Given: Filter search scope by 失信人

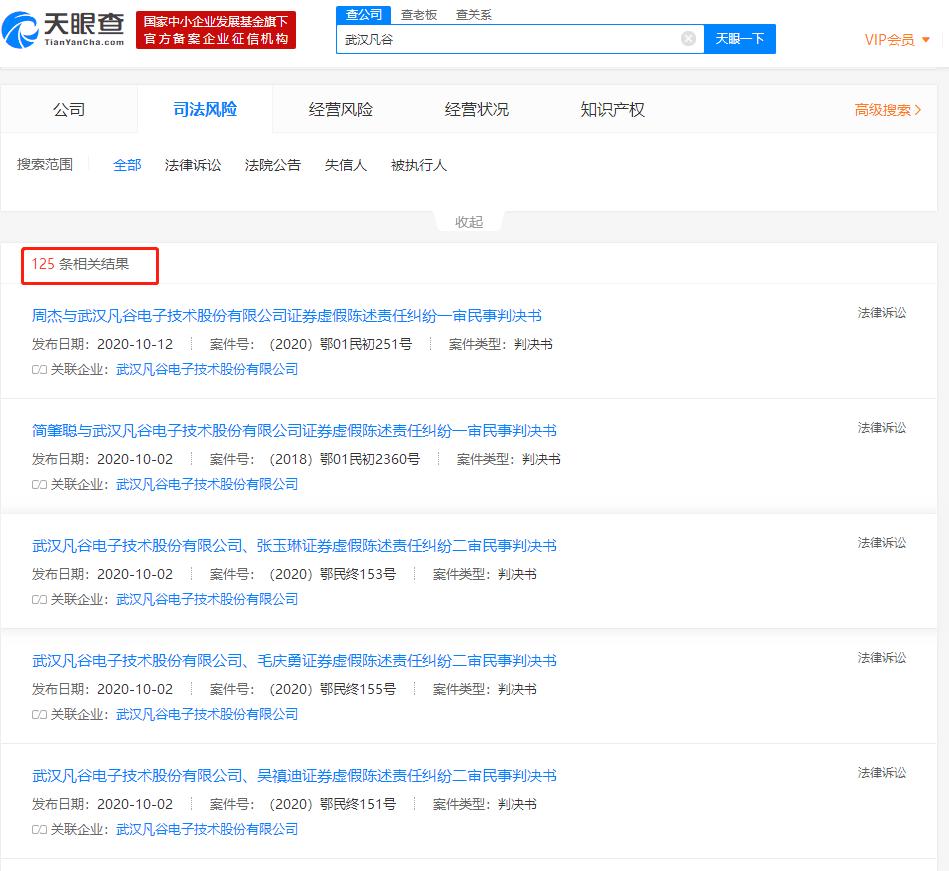Looking at the screenshot, I should click(x=346, y=165).
